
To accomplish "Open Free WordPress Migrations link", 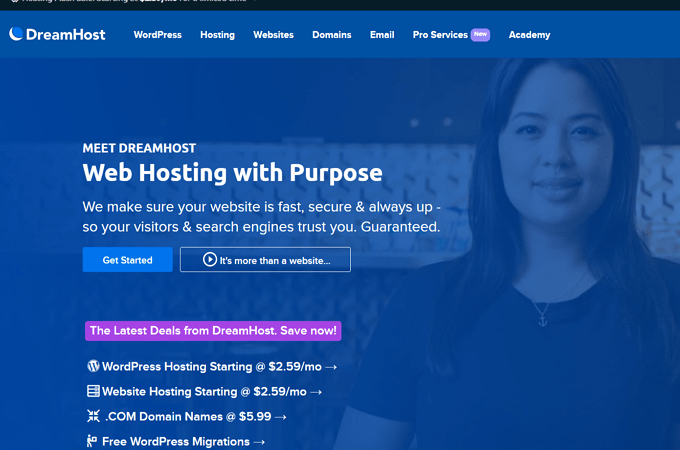I will (x=176, y=442).
